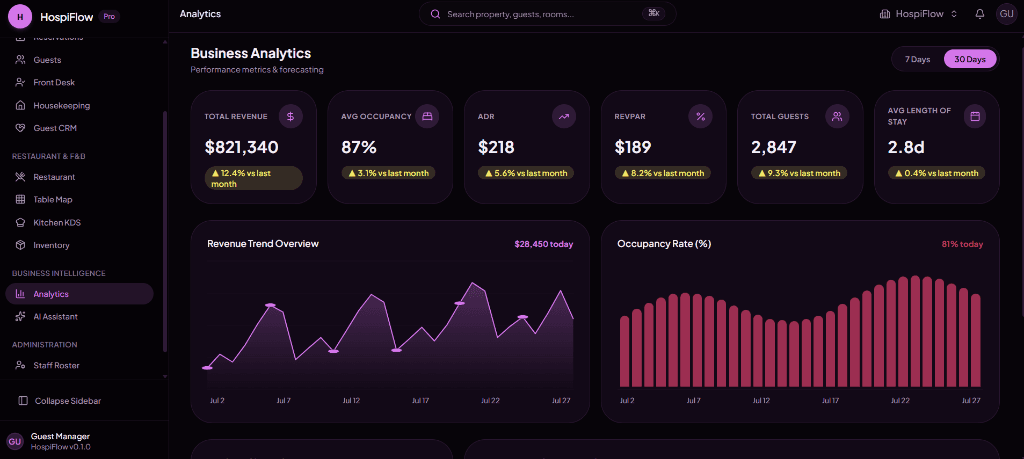
Task: Click the Avg Length of Stay calendar icon
Action: 974,117
